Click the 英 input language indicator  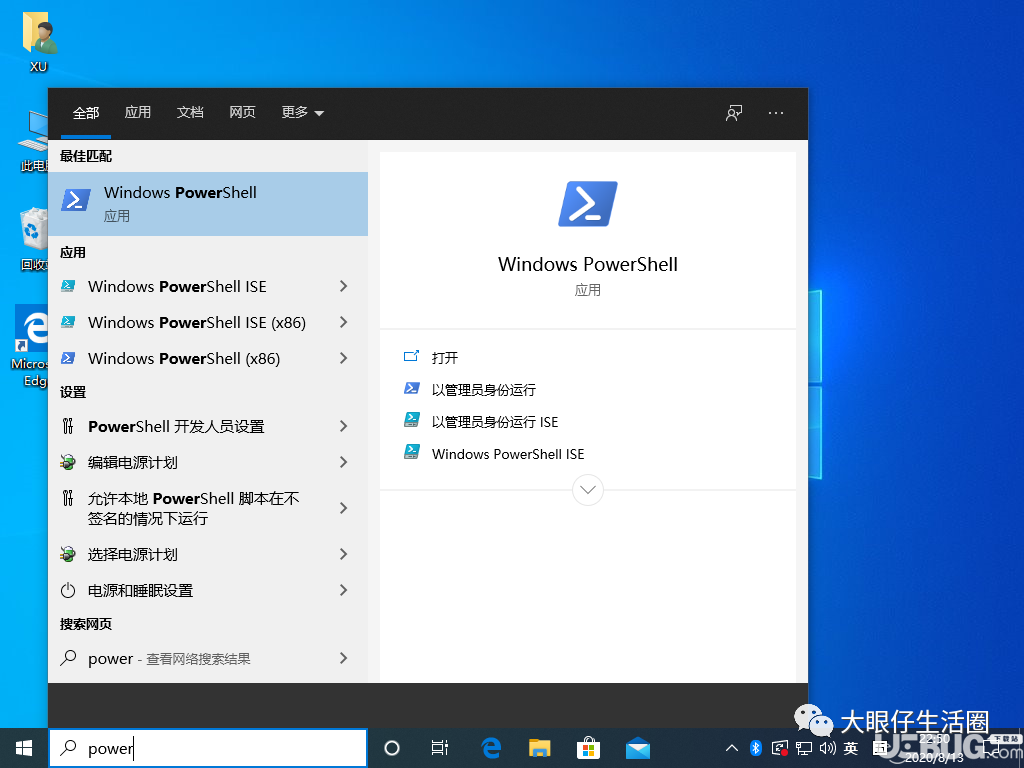[x=850, y=748]
